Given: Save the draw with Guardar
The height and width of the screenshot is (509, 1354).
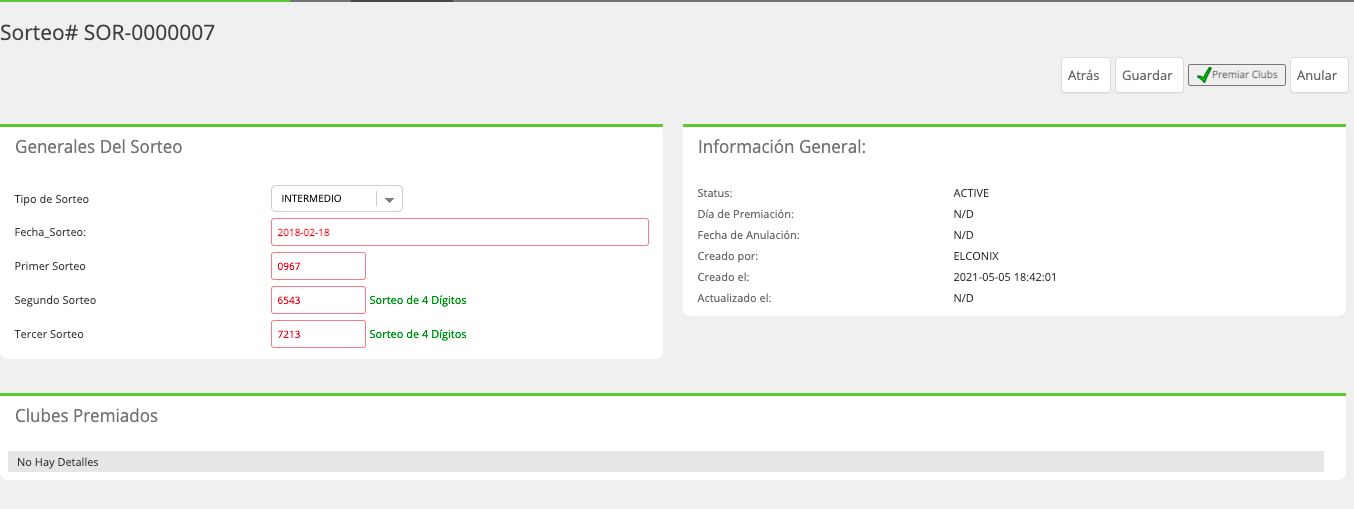Looking at the screenshot, I should (x=1148, y=75).
